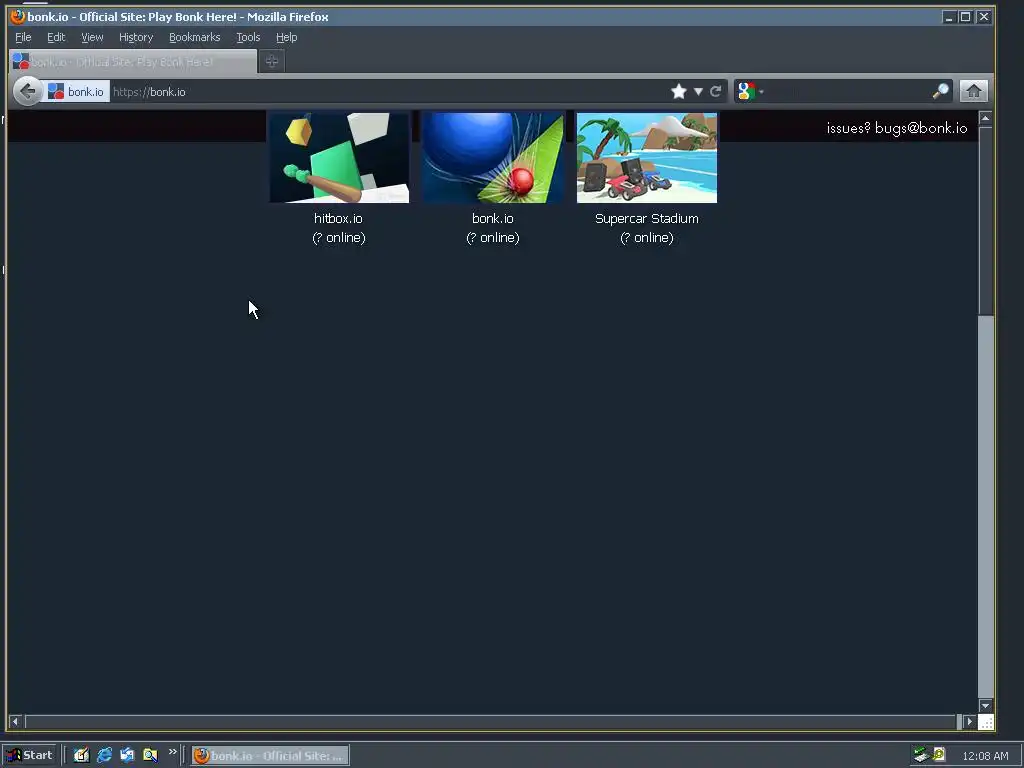The height and width of the screenshot is (768, 1024).
Task: Click the Firefox icon in title bar
Action: pos(18,16)
